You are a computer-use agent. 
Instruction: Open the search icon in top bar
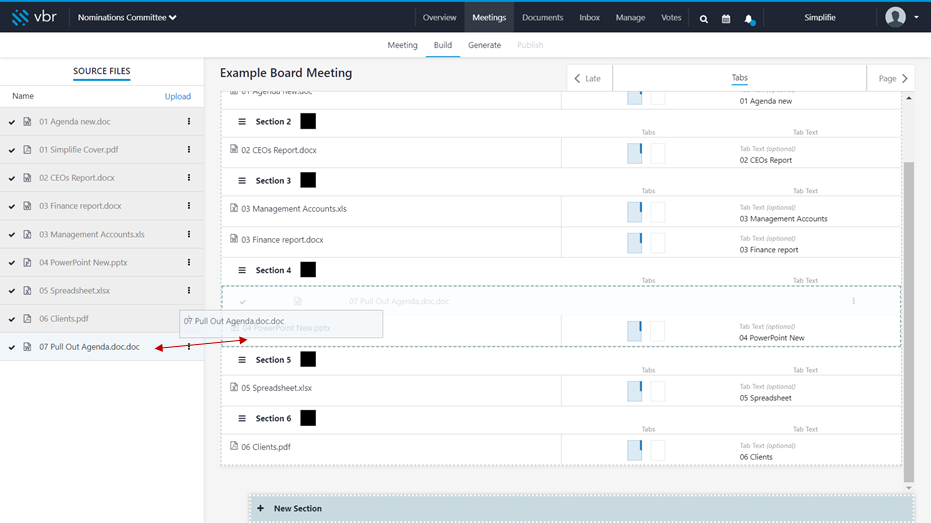point(704,19)
